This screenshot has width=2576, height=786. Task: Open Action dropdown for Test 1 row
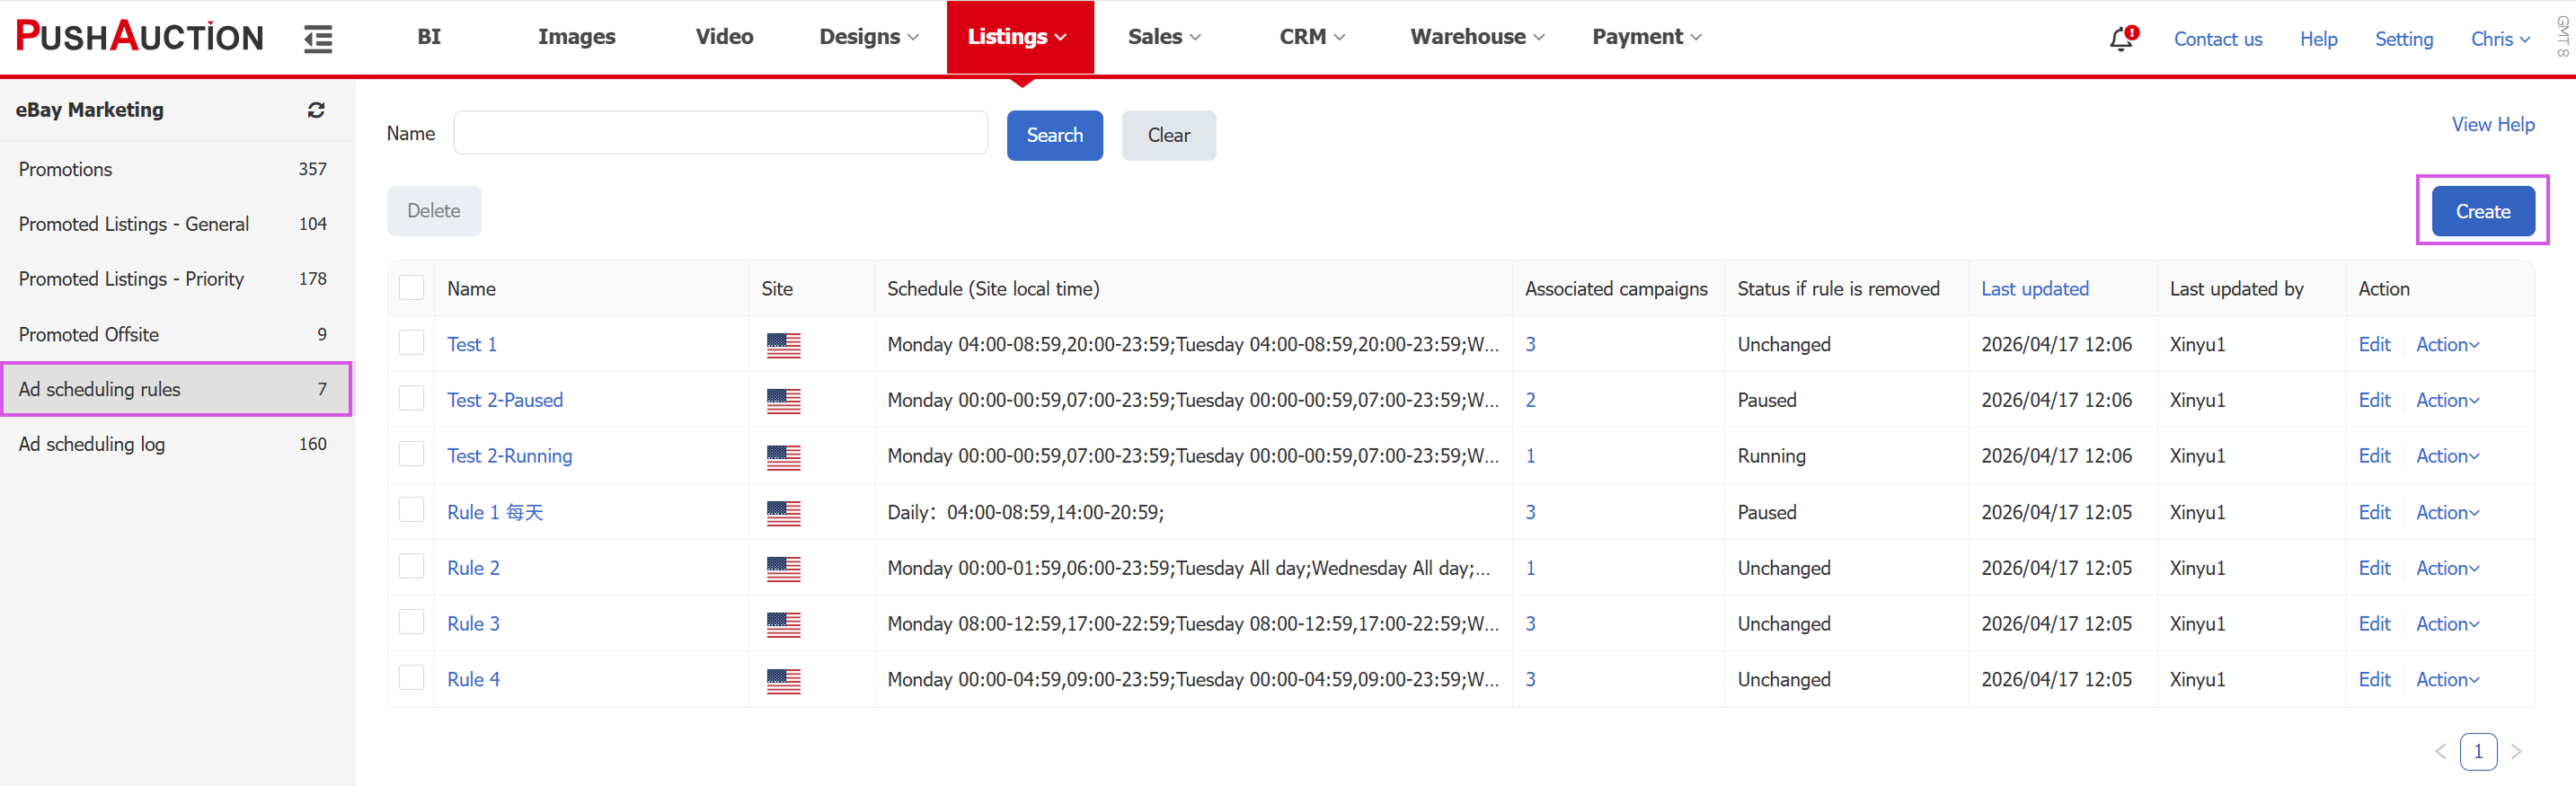tap(2447, 345)
